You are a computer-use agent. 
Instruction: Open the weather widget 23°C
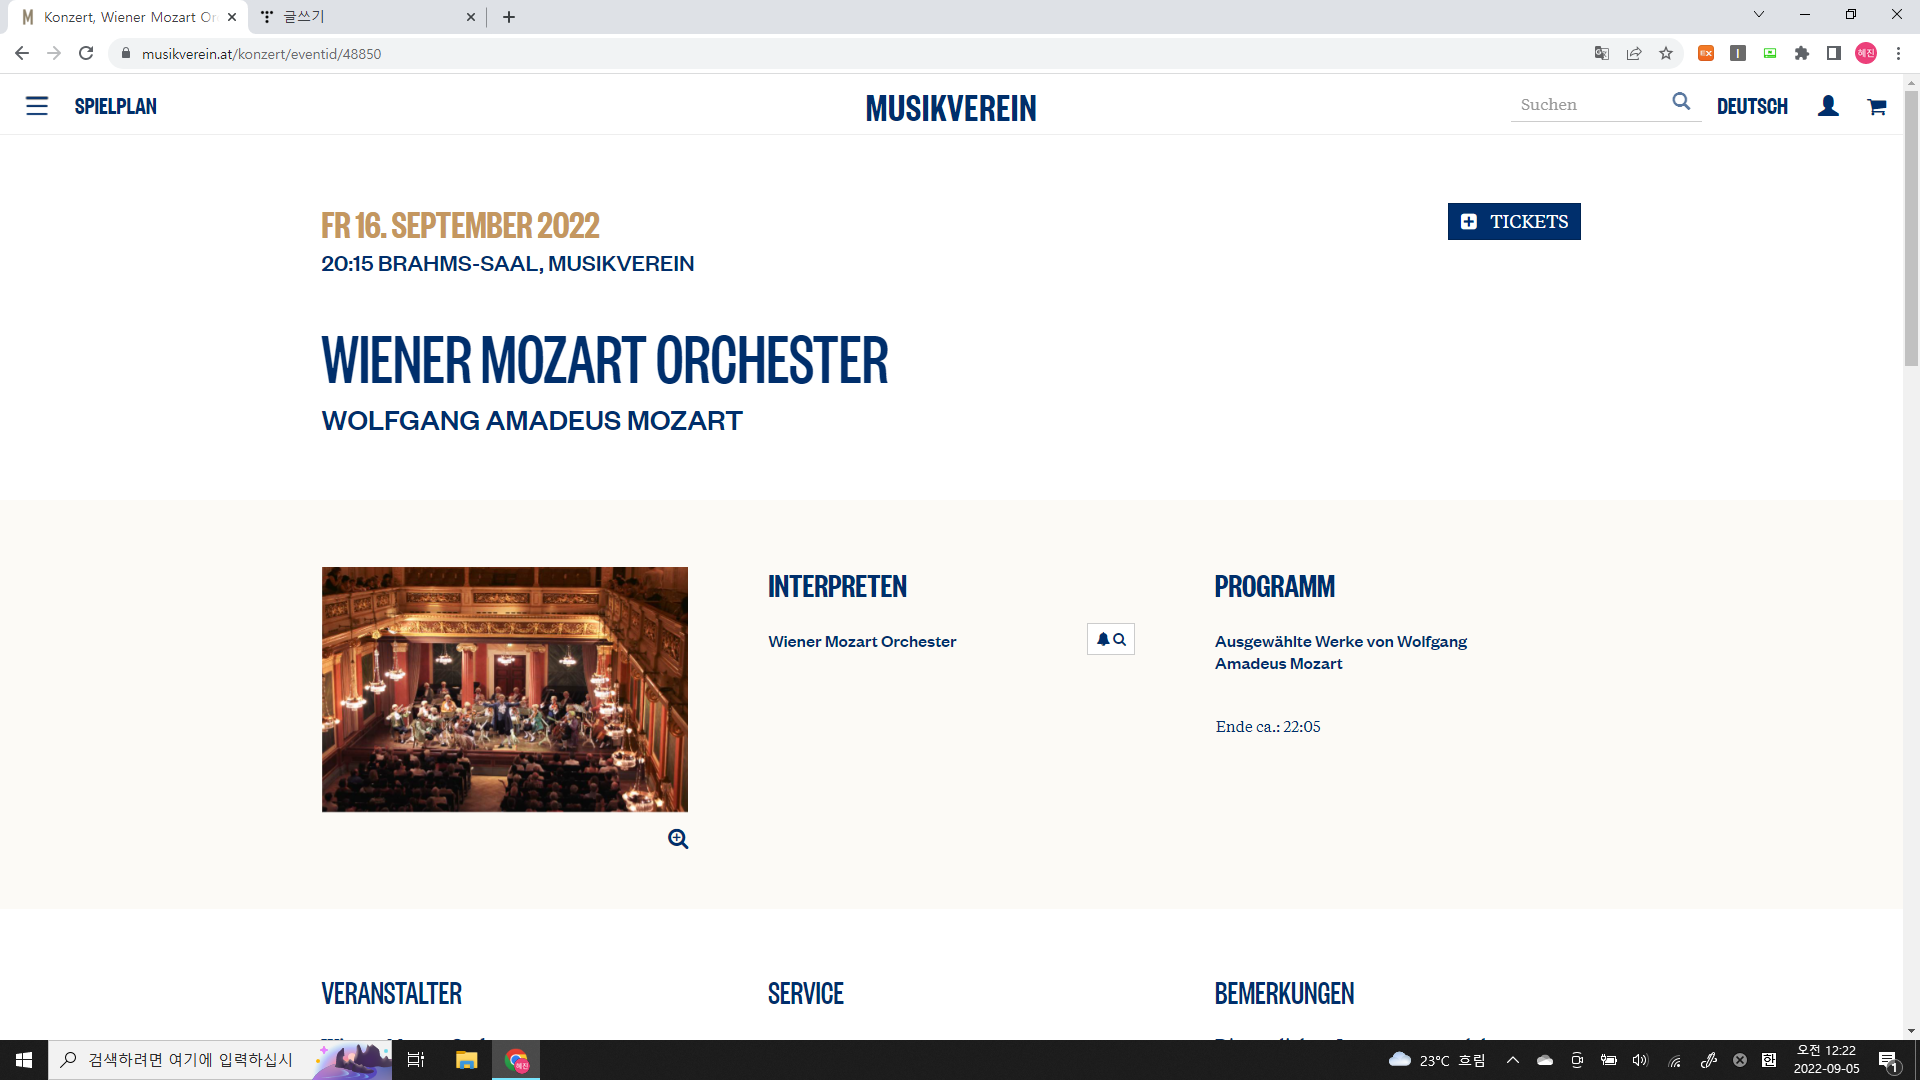click(x=1437, y=1060)
